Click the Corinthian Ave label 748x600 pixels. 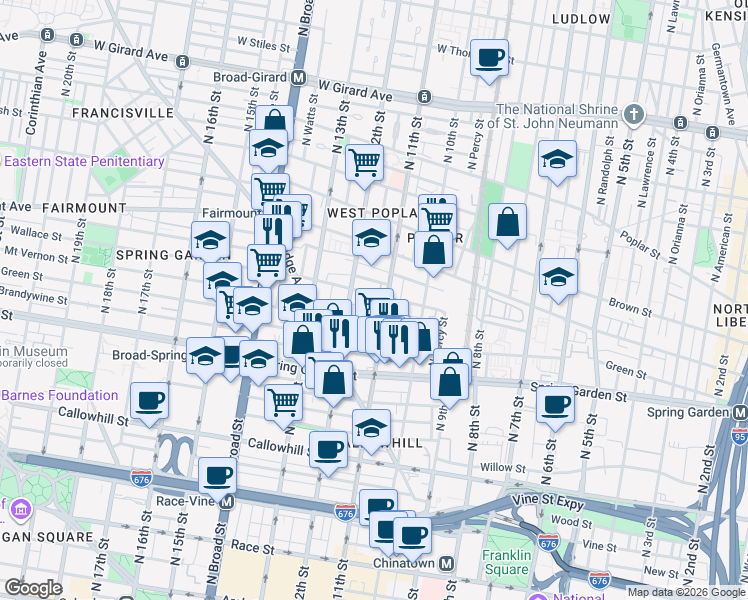point(36,93)
